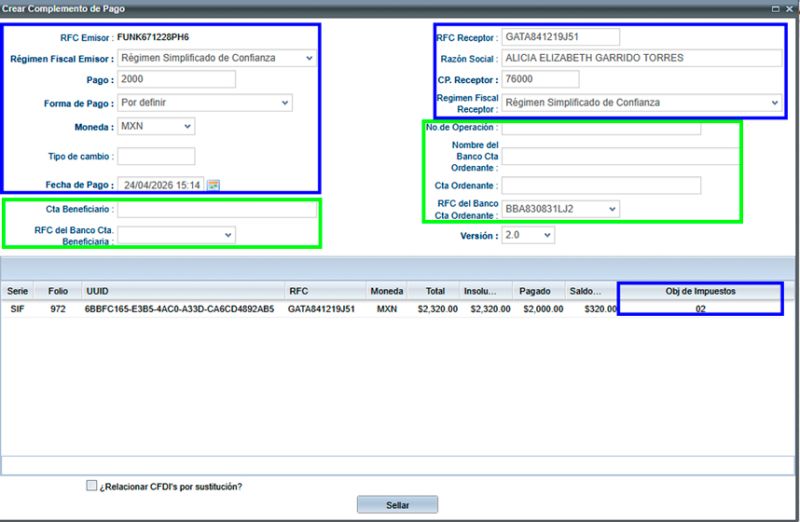Open the calendar picker beside Fecha de Pago
This screenshot has height=522, width=800.
(213, 185)
